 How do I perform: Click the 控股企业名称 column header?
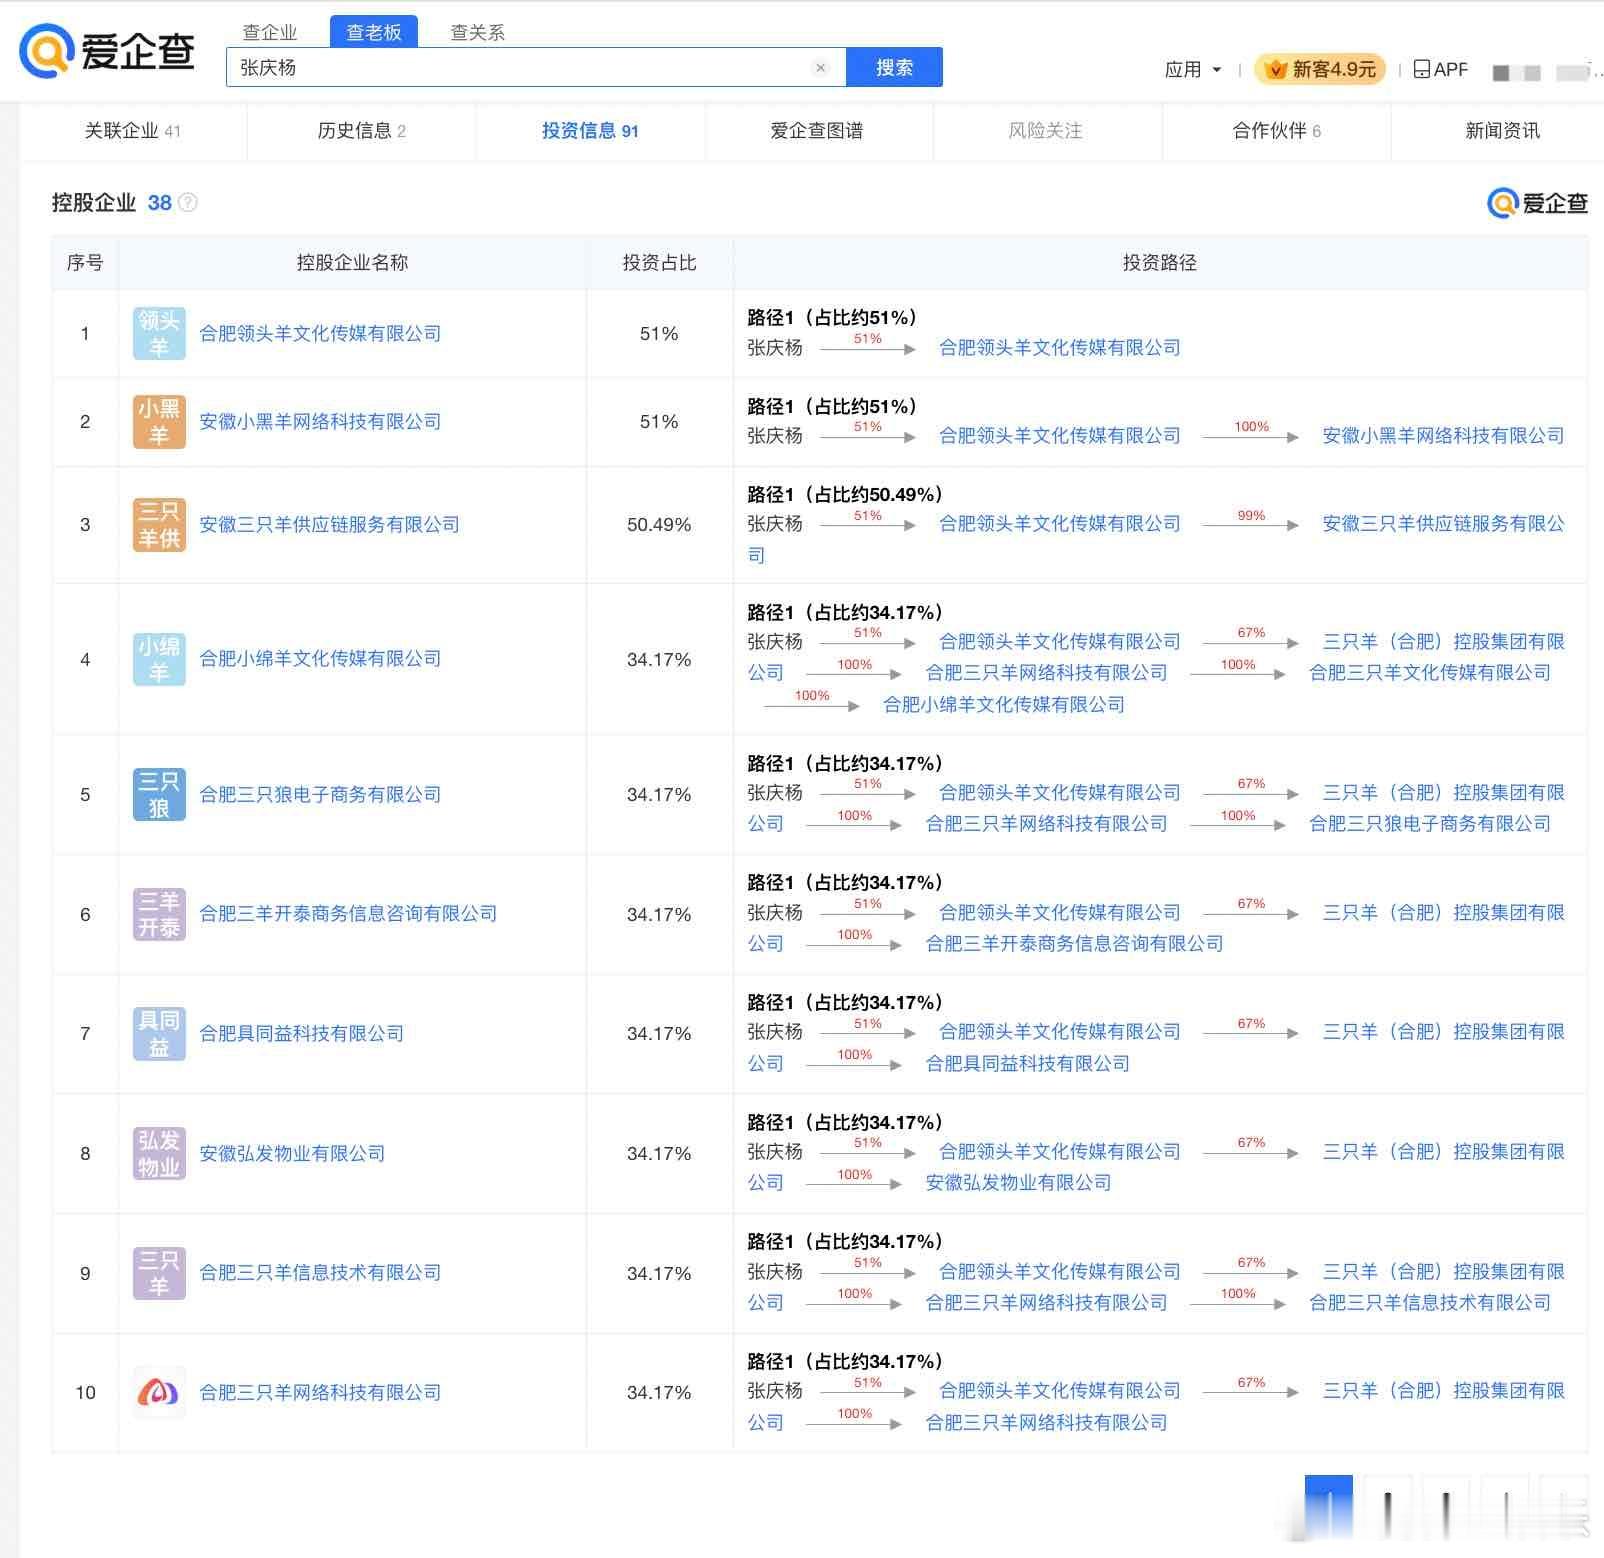click(x=352, y=263)
